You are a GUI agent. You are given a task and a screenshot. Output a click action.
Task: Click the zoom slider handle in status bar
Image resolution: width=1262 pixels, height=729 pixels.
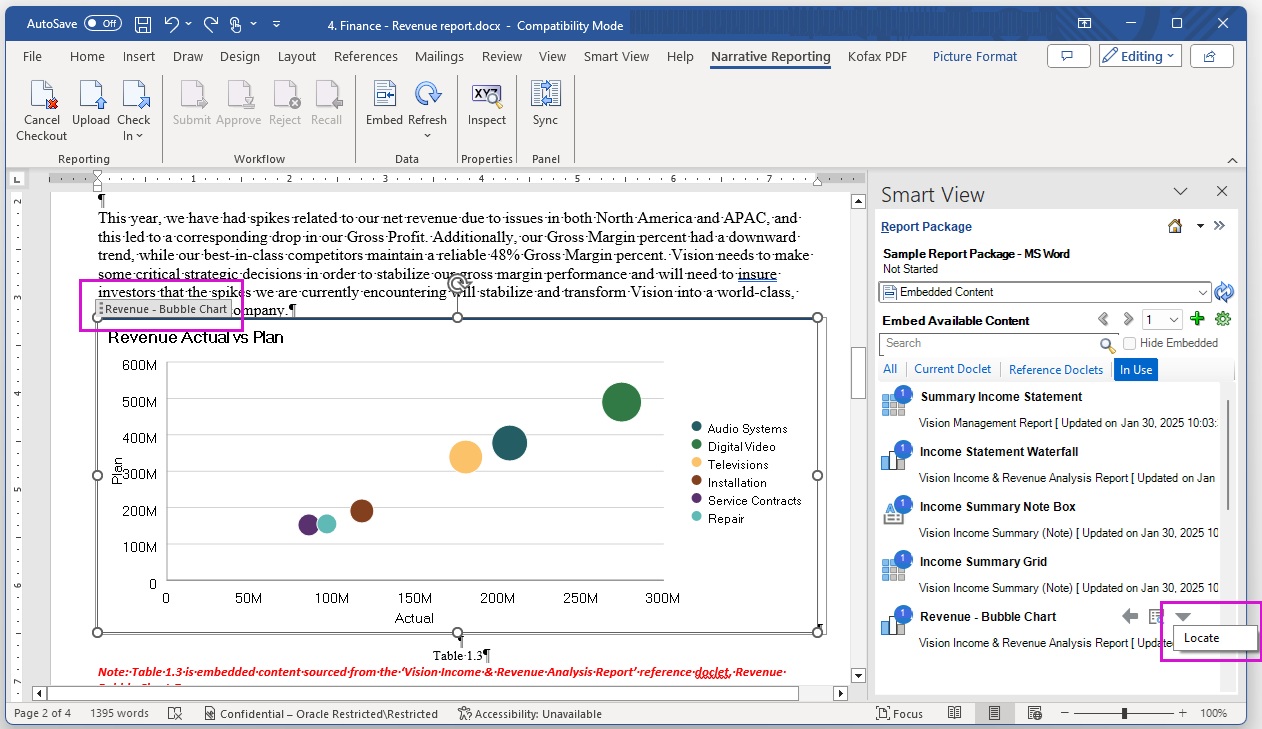pyautogui.click(x=1125, y=714)
